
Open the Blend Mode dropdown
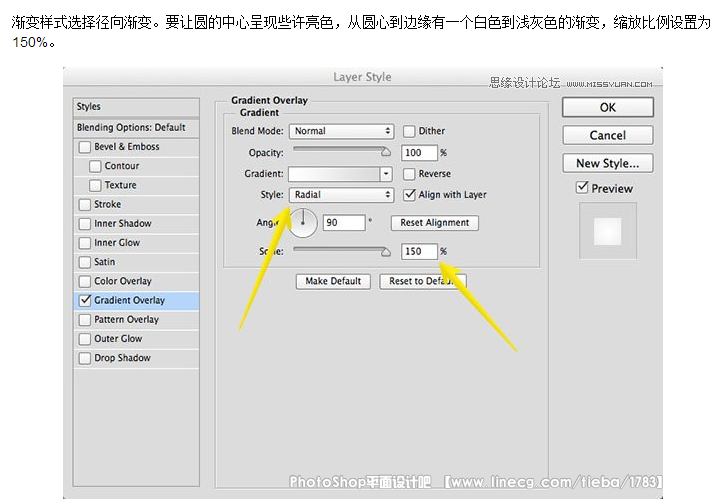click(341, 131)
